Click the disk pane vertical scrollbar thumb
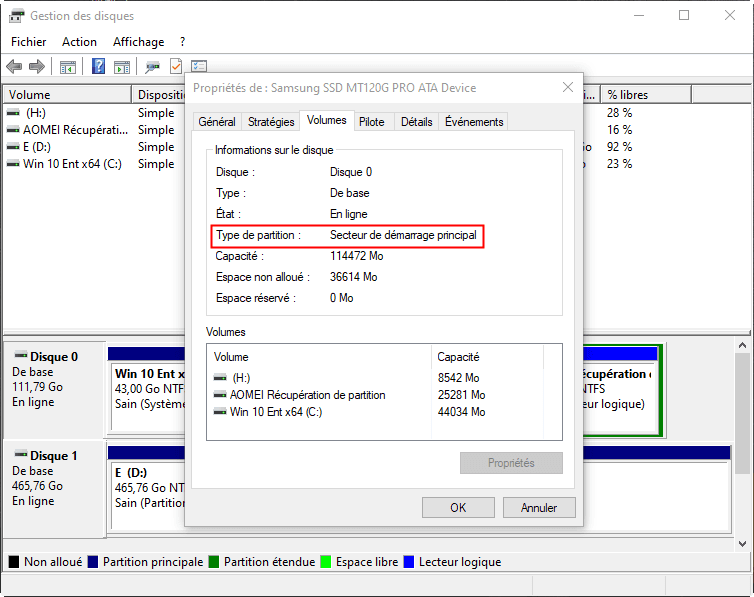Viewport: 754px width, 597px height. [x=742, y=414]
